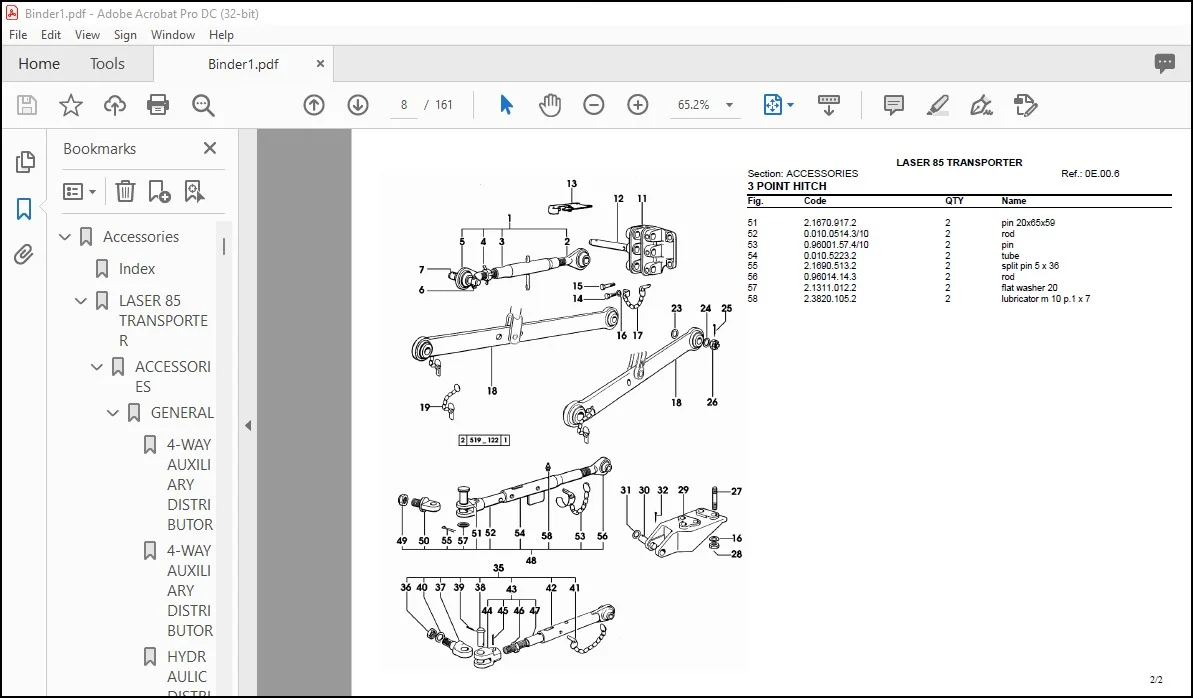The width and height of the screenshot is (1193, 698).
Task: Collapse the Accessories bookmark
Action: [65, 237]
